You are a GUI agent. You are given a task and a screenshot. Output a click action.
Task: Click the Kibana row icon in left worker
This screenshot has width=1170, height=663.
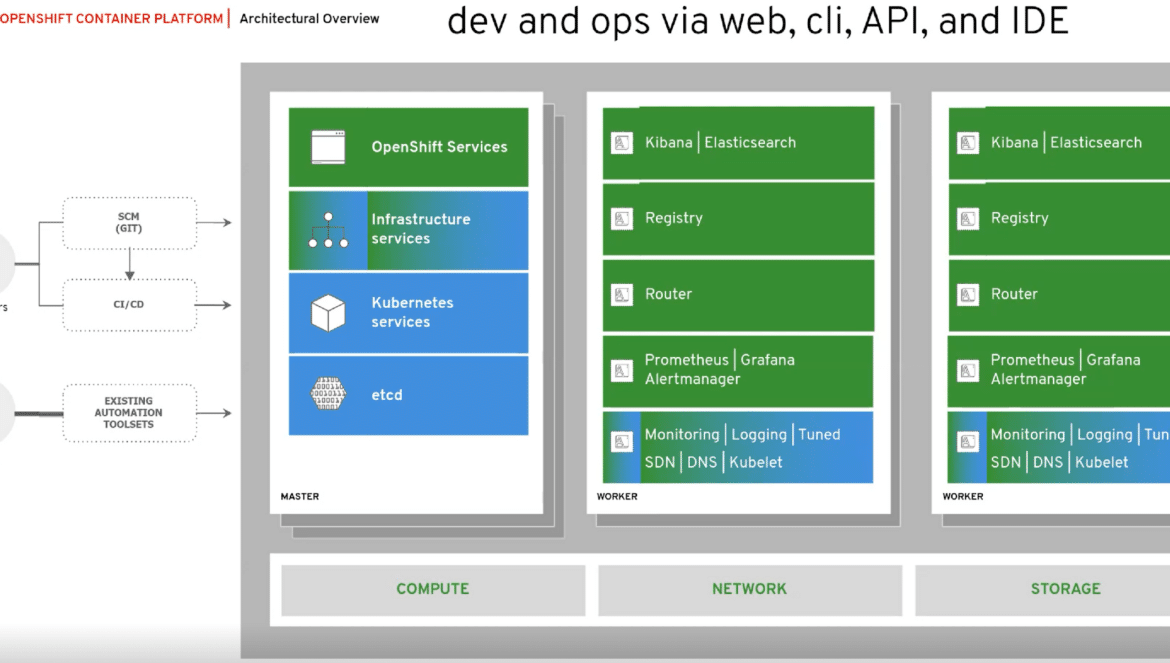coord(622,142)
